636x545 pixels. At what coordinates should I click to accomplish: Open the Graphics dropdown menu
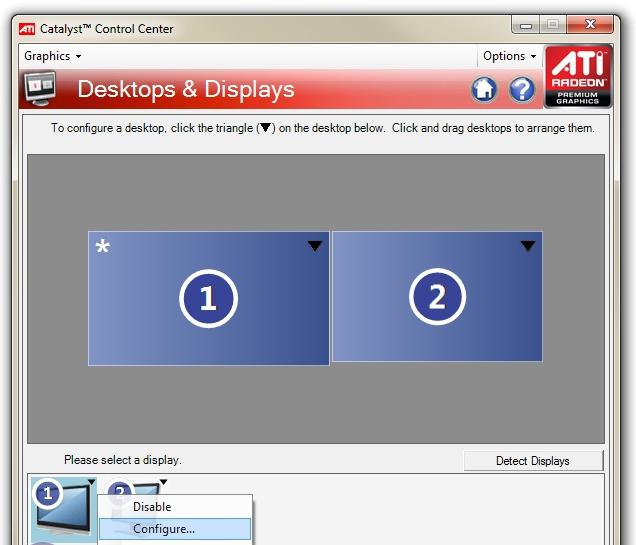52,56
